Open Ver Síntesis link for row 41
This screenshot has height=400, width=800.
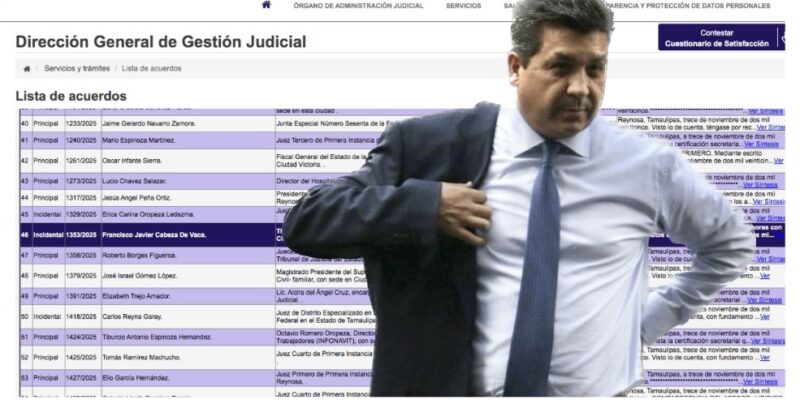click(x=761, y=144)
